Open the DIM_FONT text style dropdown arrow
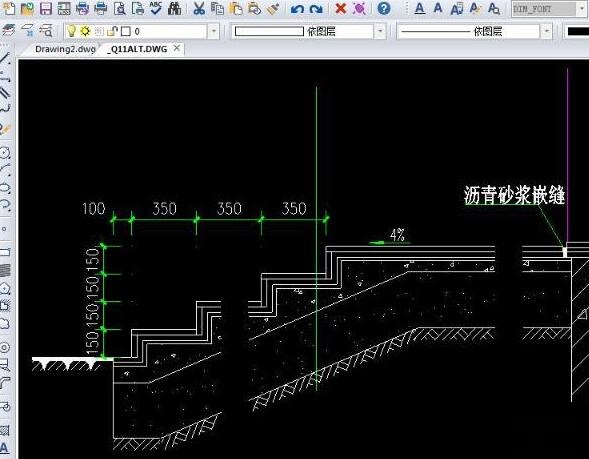This screenshot has height=459, width=589. pos(582,9)
